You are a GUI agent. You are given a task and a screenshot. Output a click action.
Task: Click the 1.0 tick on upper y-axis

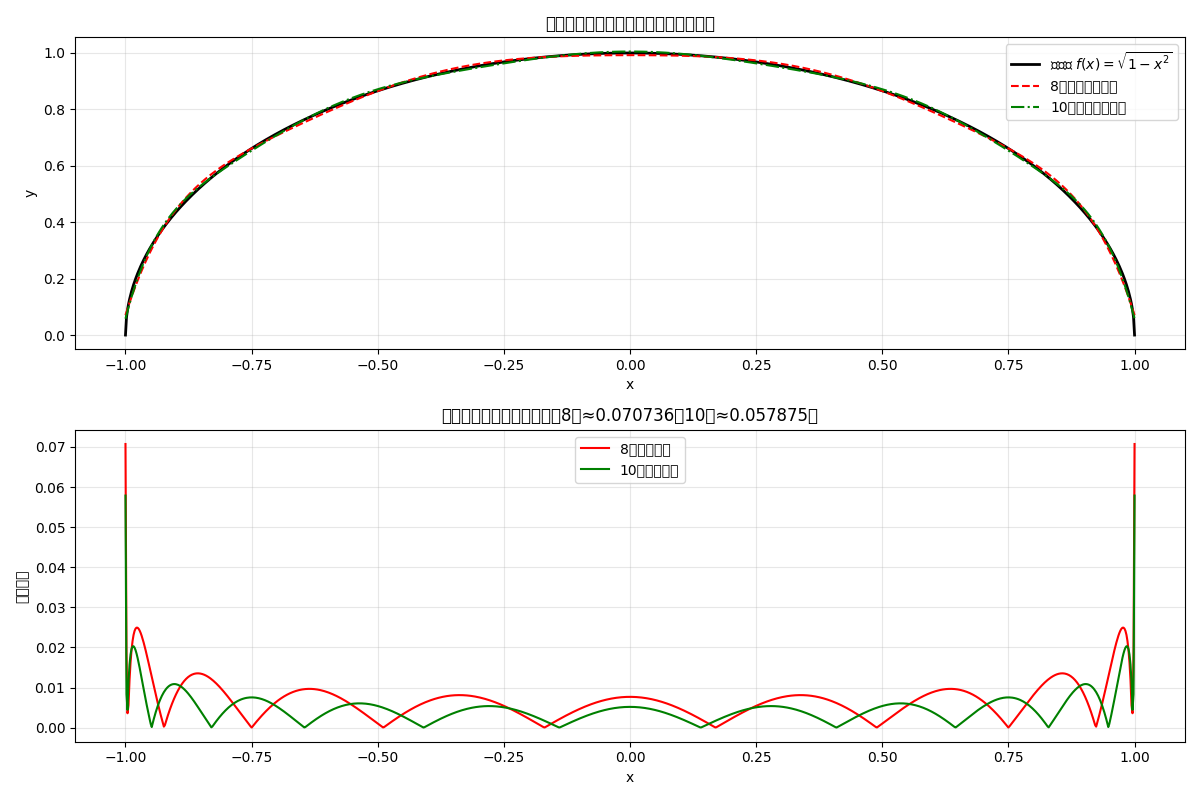[54, 52]
